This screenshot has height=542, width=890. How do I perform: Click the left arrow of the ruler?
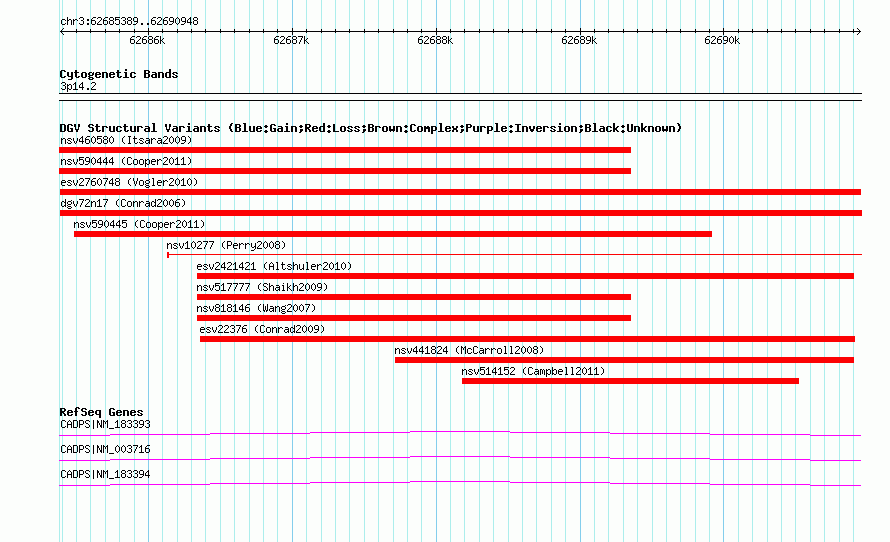point(62,32)
